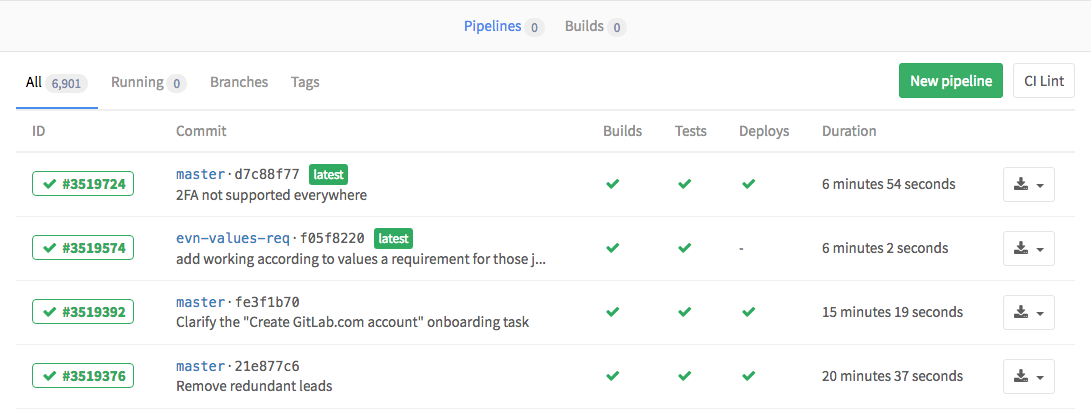This screenshot has width=1091, height=410.
Task: Click the Tests checkmark for commit d7c88f77
Action: point(684,184)
